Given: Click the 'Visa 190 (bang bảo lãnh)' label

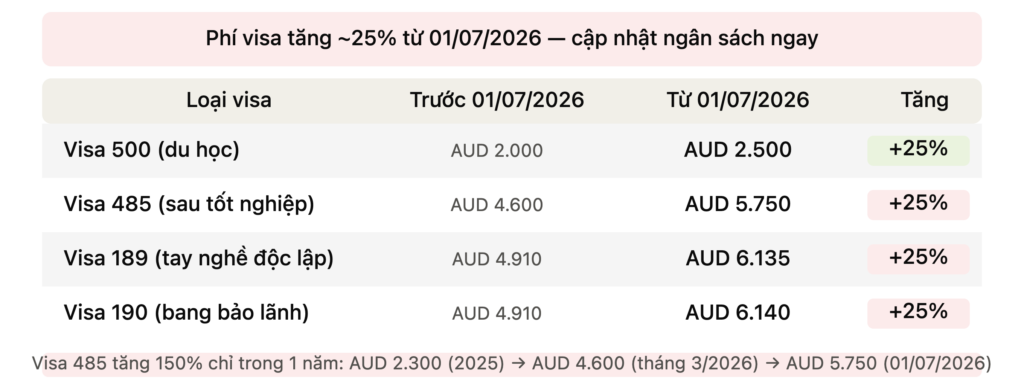Looking at the screenshot, I should click(186, 312).
